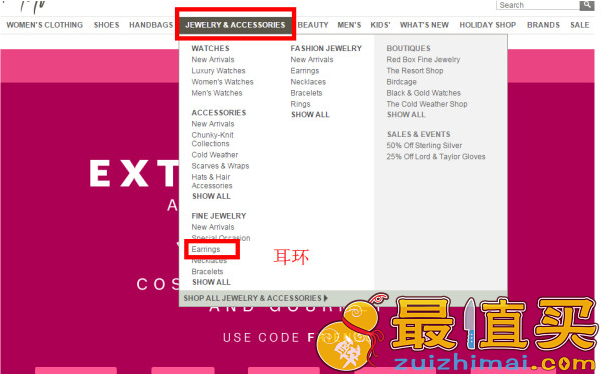602x374 pixels.
Task: Open Scarves & Wraps link
Action: (220, 166)
